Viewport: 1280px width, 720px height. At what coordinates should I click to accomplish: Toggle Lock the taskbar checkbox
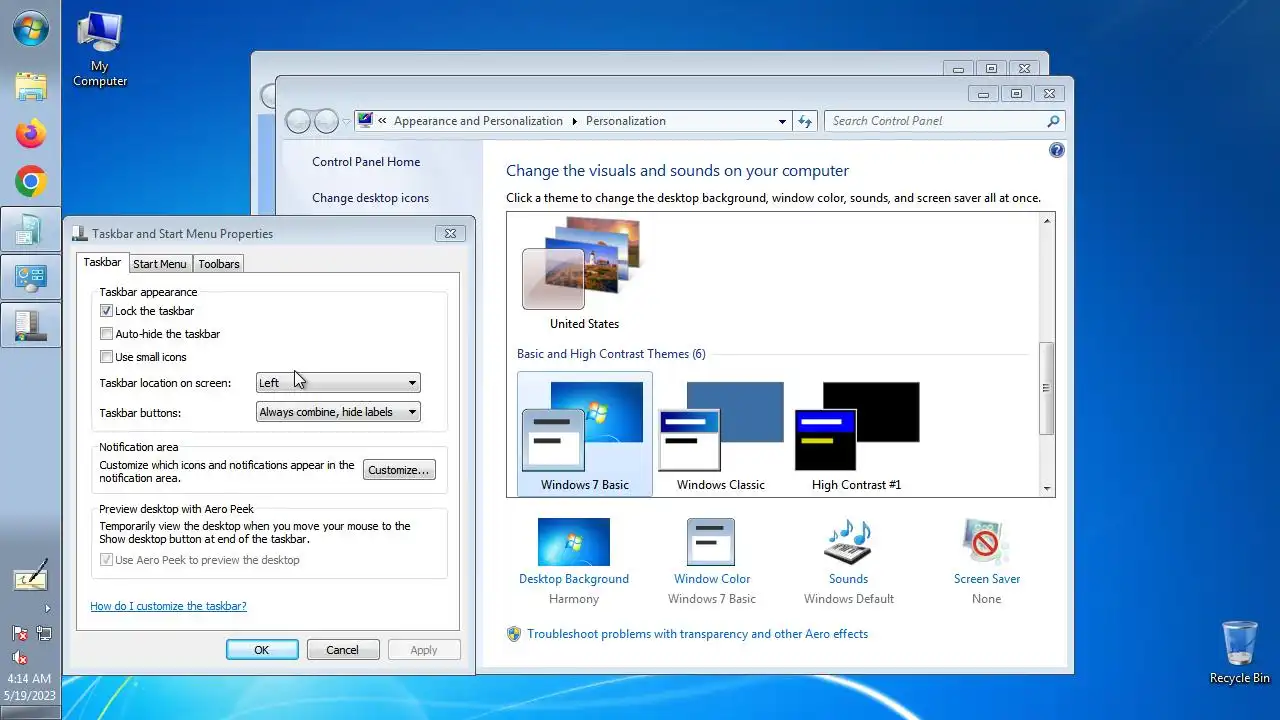point(106,311)
